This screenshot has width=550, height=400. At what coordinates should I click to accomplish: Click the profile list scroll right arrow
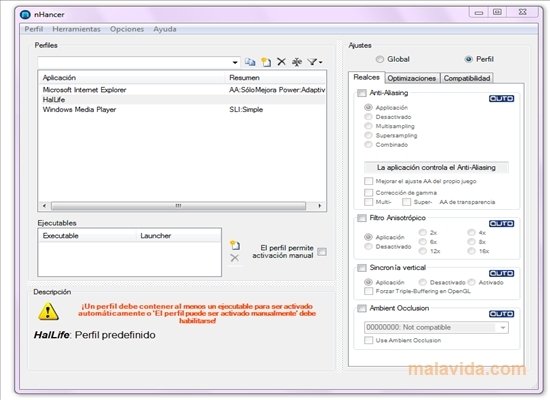[x=320, y=206]
